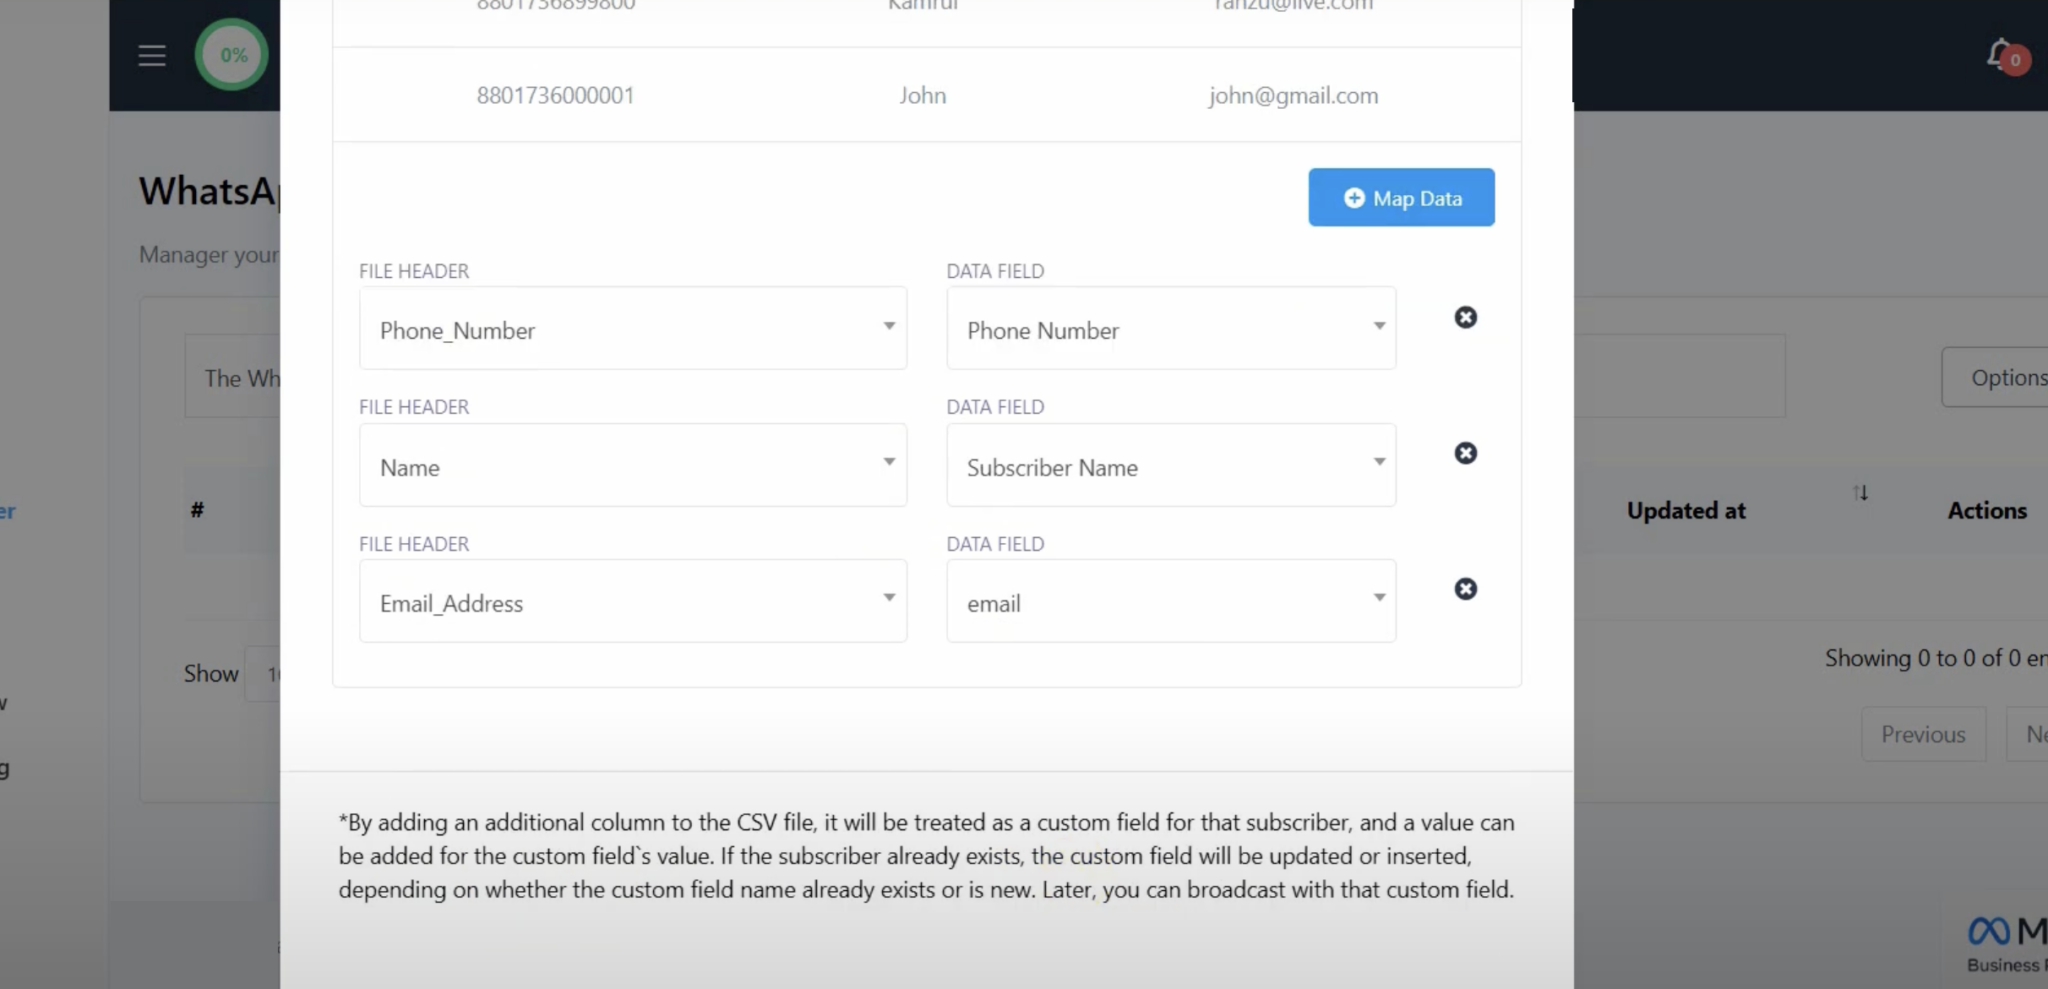Screen dimensions: 2048x989
Task: Open the hamburger menu icon
Action: (x=152, y=55)
